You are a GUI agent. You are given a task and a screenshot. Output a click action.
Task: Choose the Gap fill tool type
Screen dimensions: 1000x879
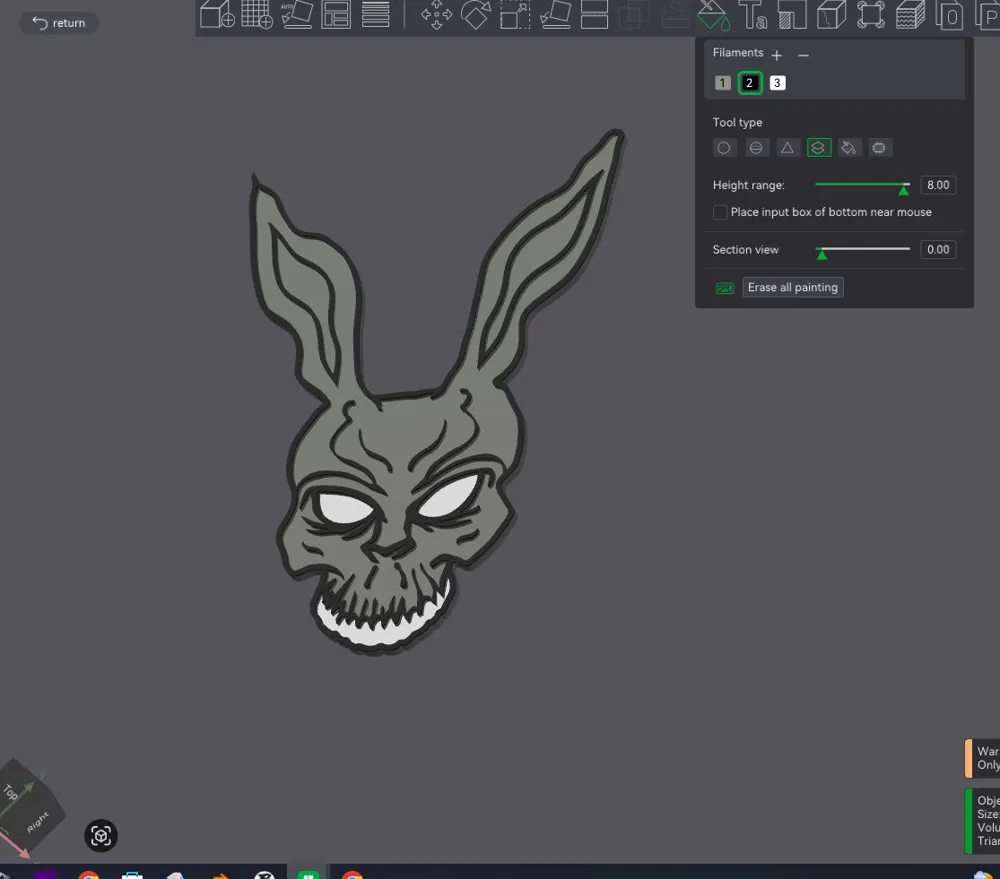click(879, 148)
